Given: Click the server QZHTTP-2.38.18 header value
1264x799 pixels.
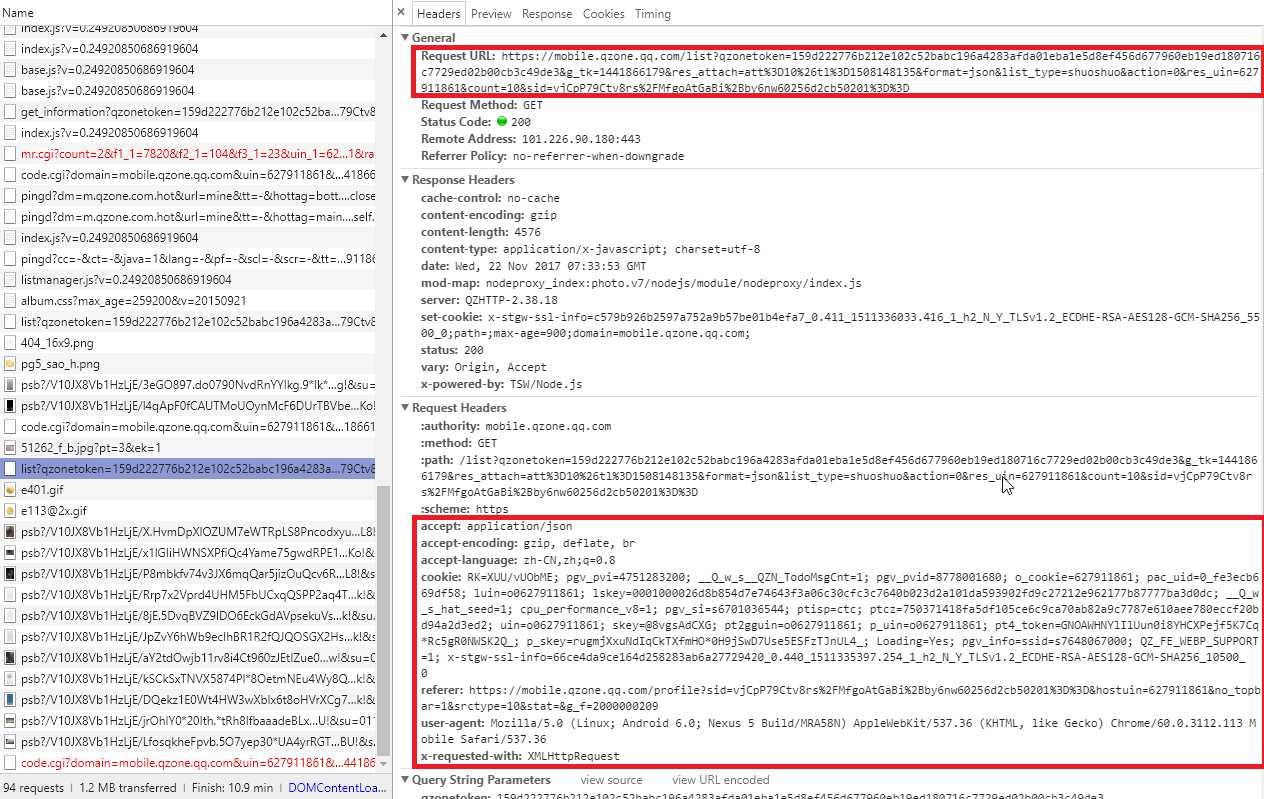Looking at the screenshot, I should [x=511, y=300].
